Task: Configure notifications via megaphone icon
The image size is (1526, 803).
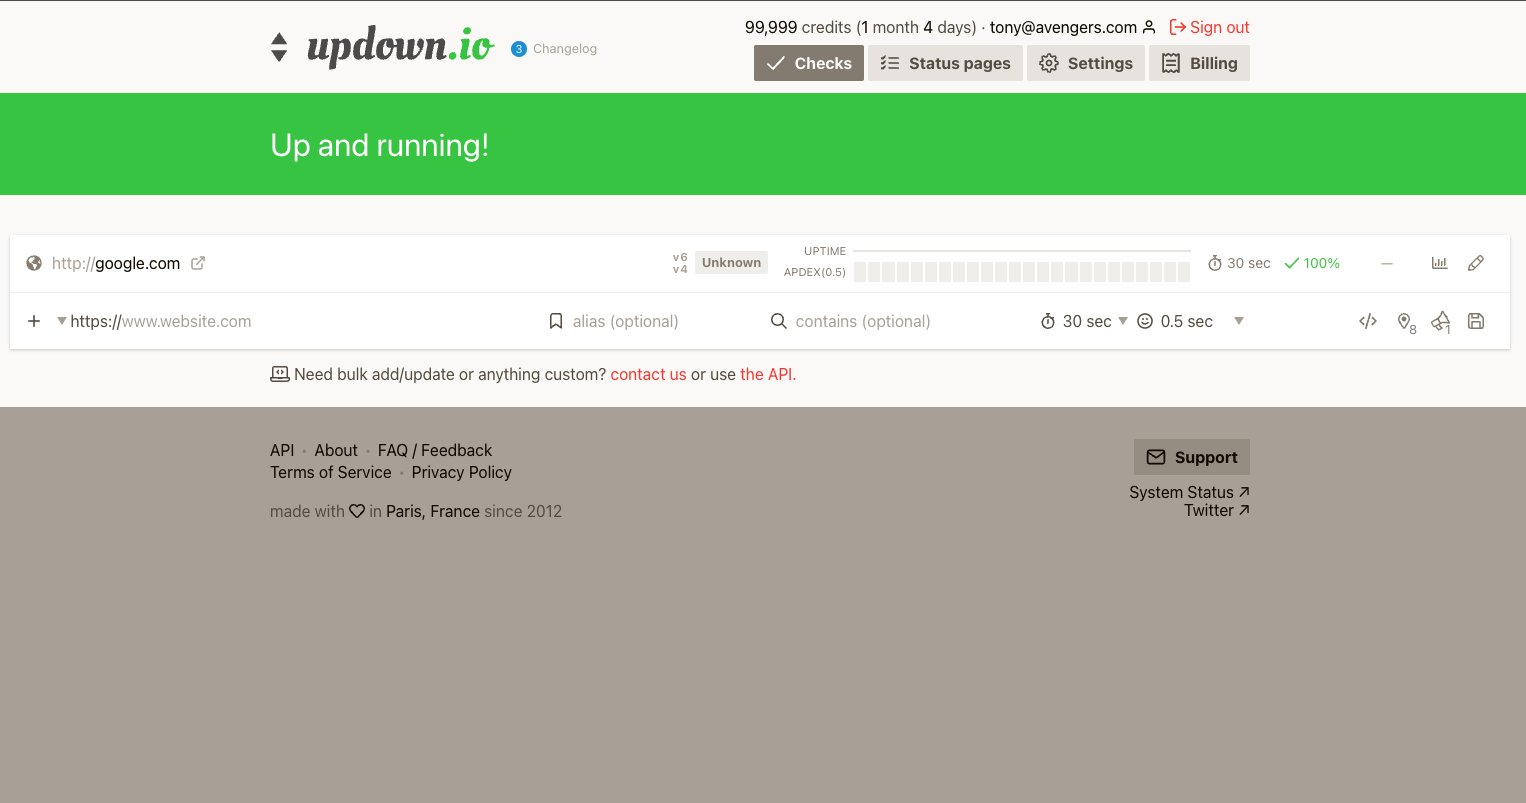Action: (1440, 321)
